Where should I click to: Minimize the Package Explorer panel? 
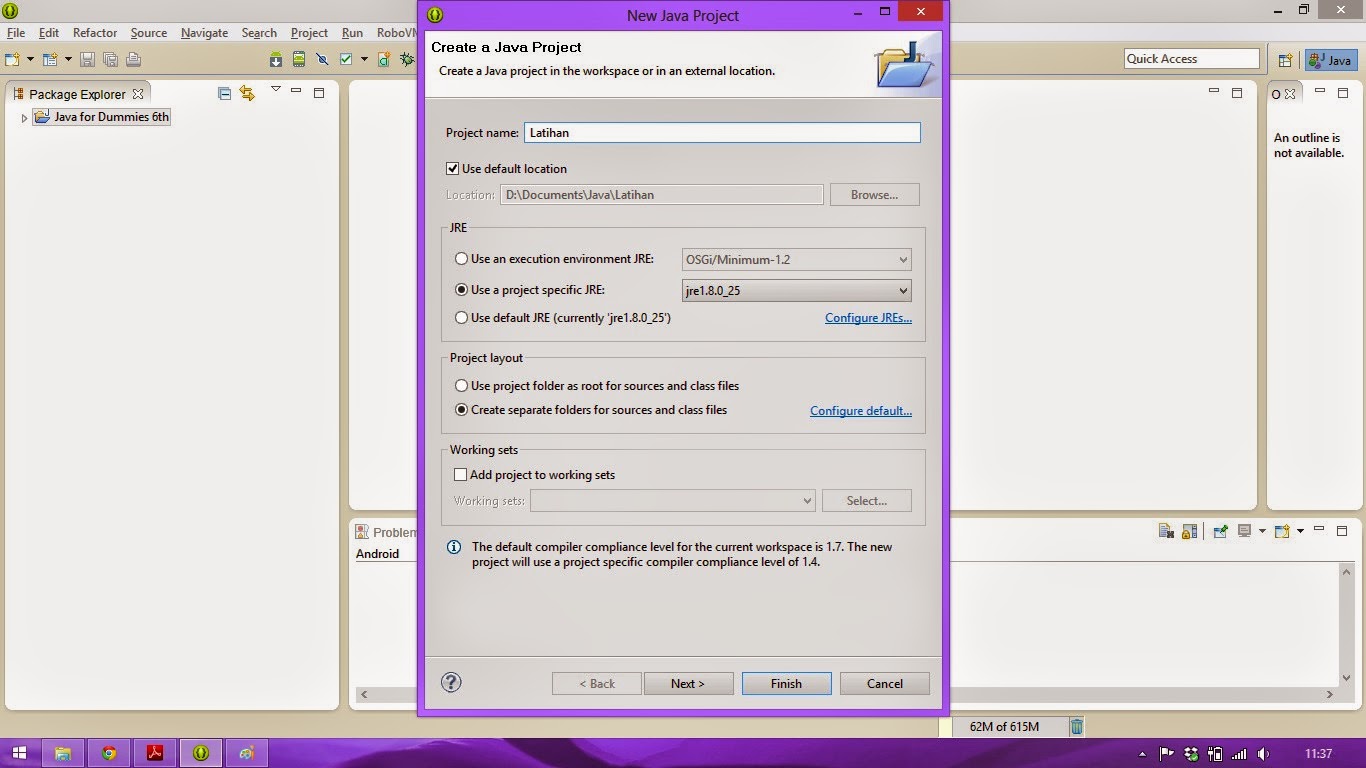(x=296, y=91)
